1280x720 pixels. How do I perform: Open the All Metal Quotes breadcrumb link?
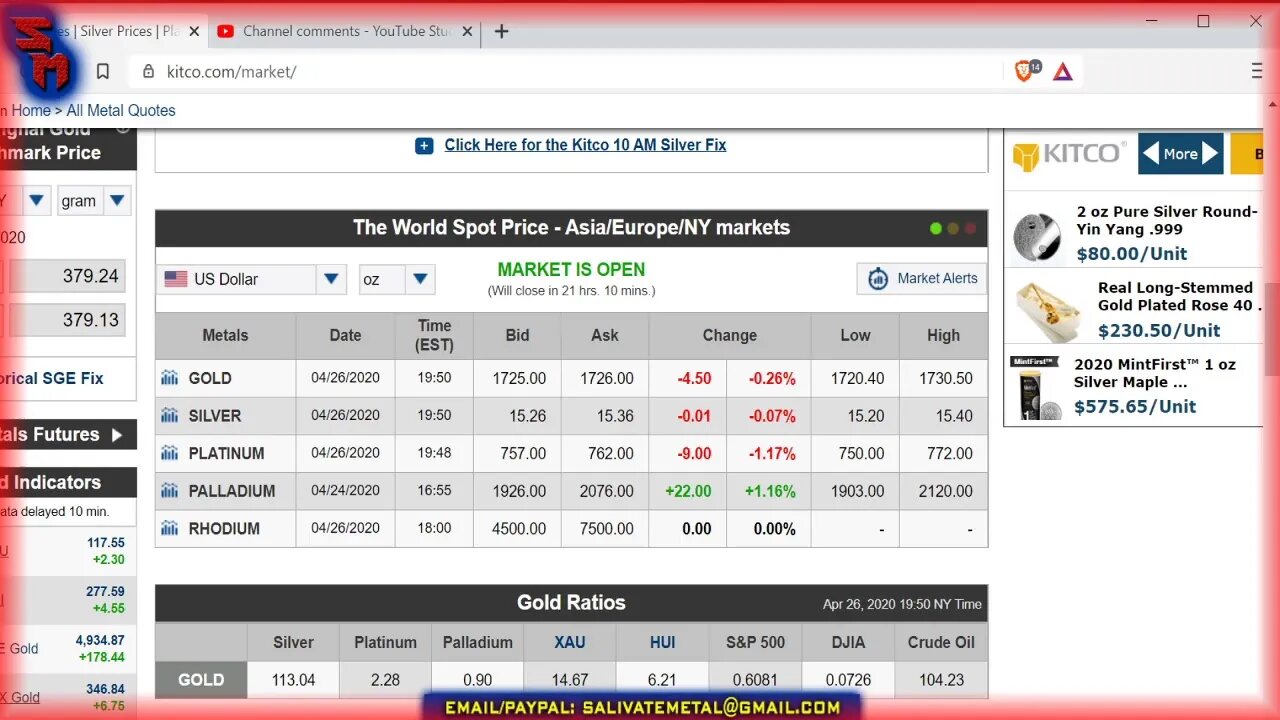(x=121, y=111)
